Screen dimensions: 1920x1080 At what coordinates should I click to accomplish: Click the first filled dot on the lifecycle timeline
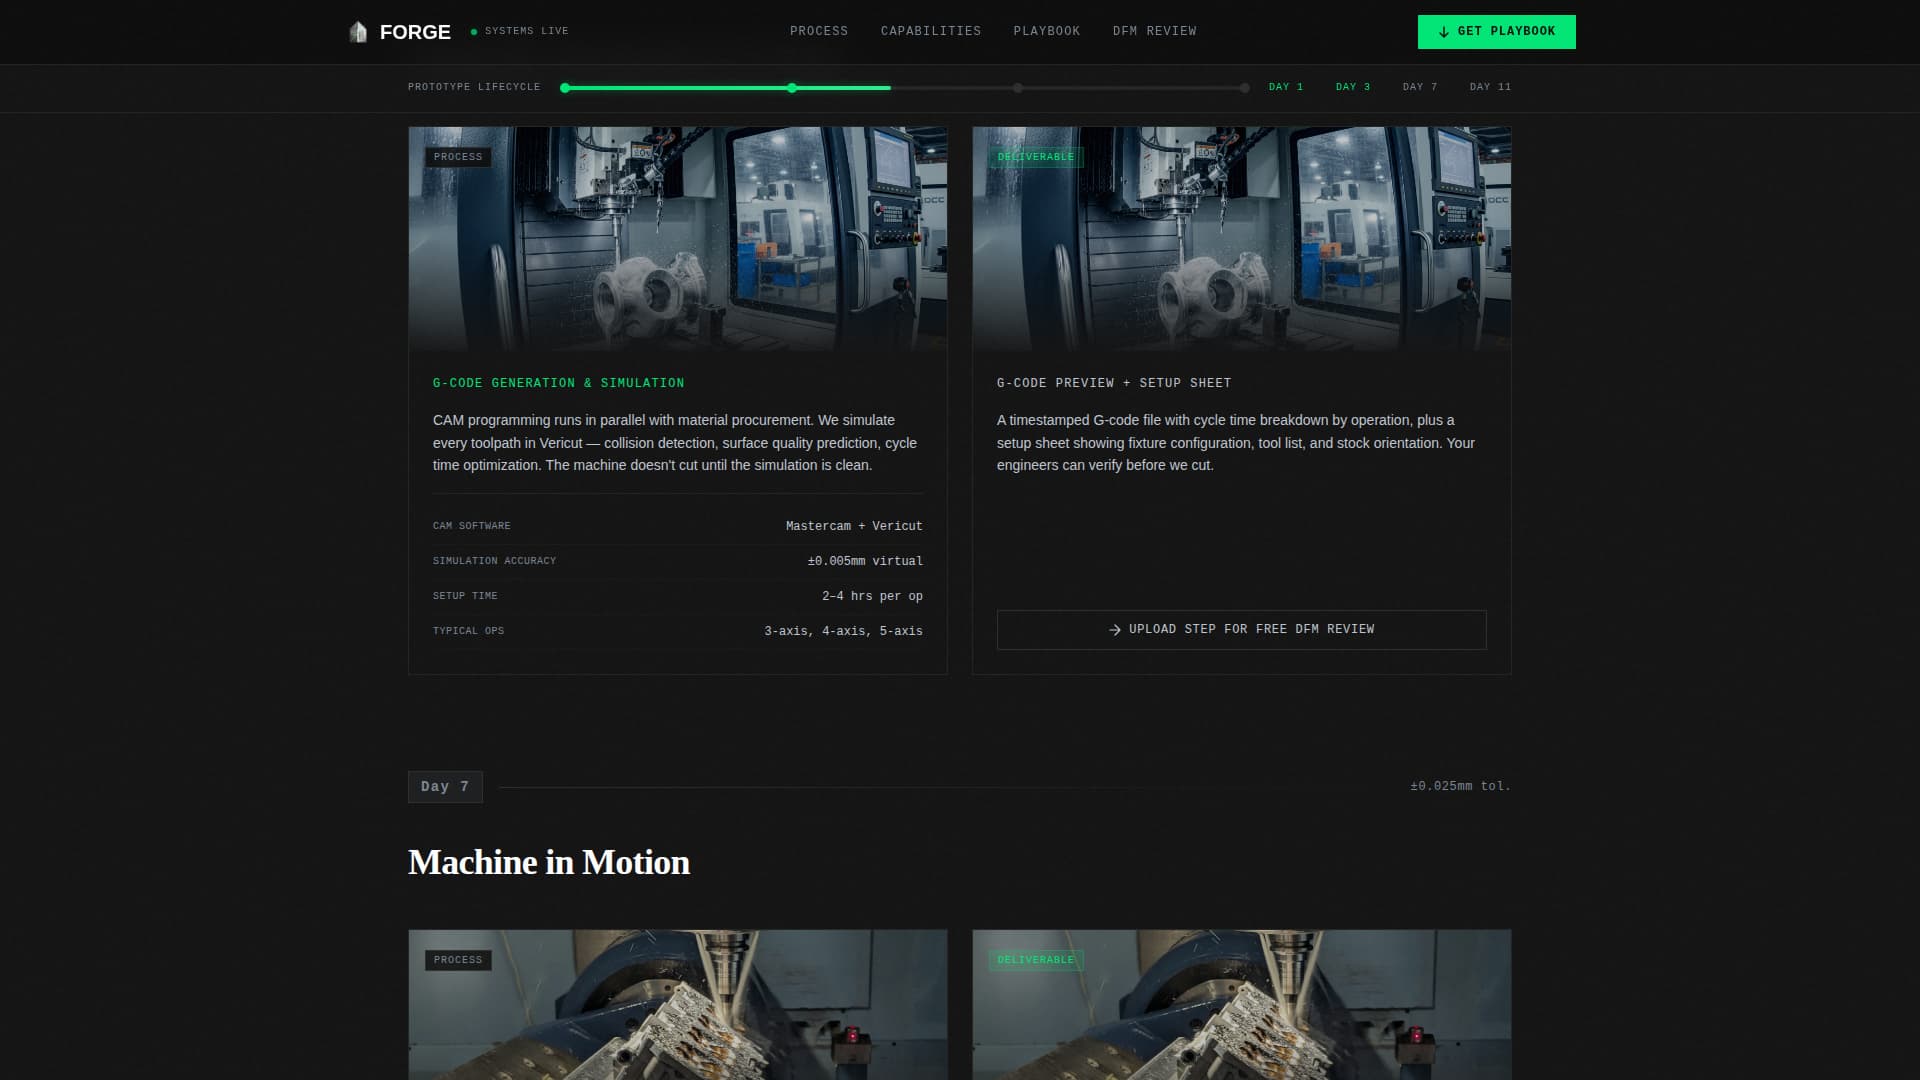click(x=565, y=88)
